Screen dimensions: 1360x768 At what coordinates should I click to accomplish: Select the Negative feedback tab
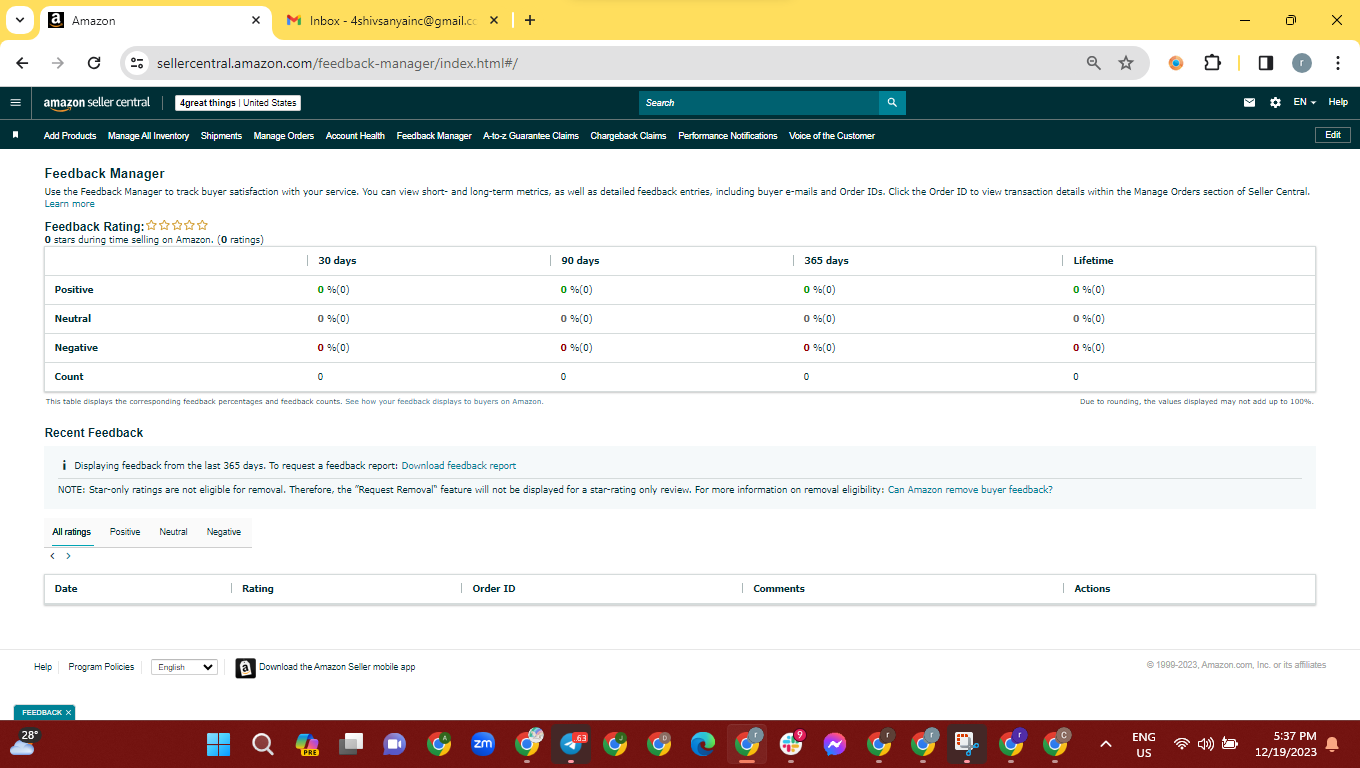click(x=224, y=532)
